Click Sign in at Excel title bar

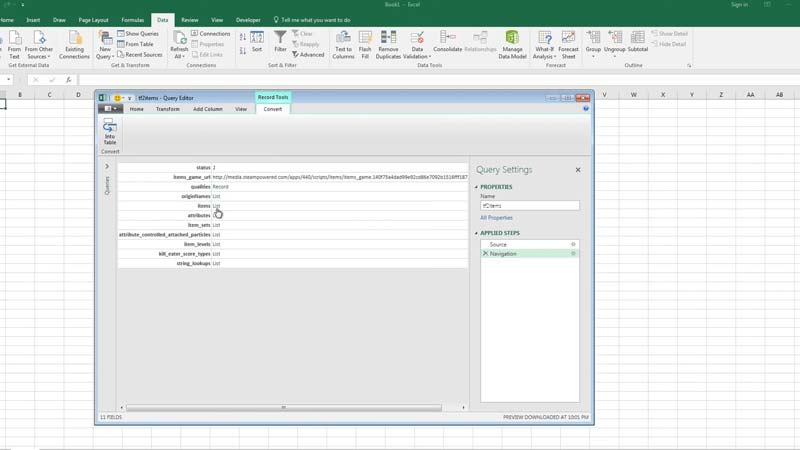click(x=739, y=5)
